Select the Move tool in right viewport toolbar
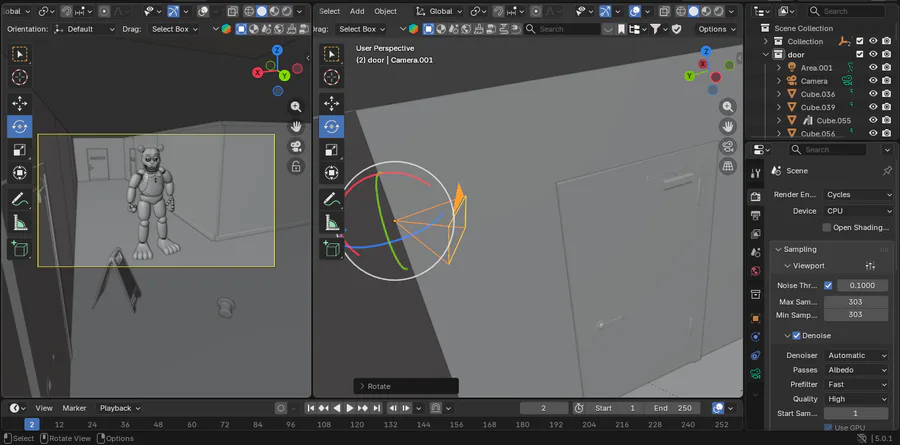Viewport: 900px width, 445px height. click(x=331, y=103)
